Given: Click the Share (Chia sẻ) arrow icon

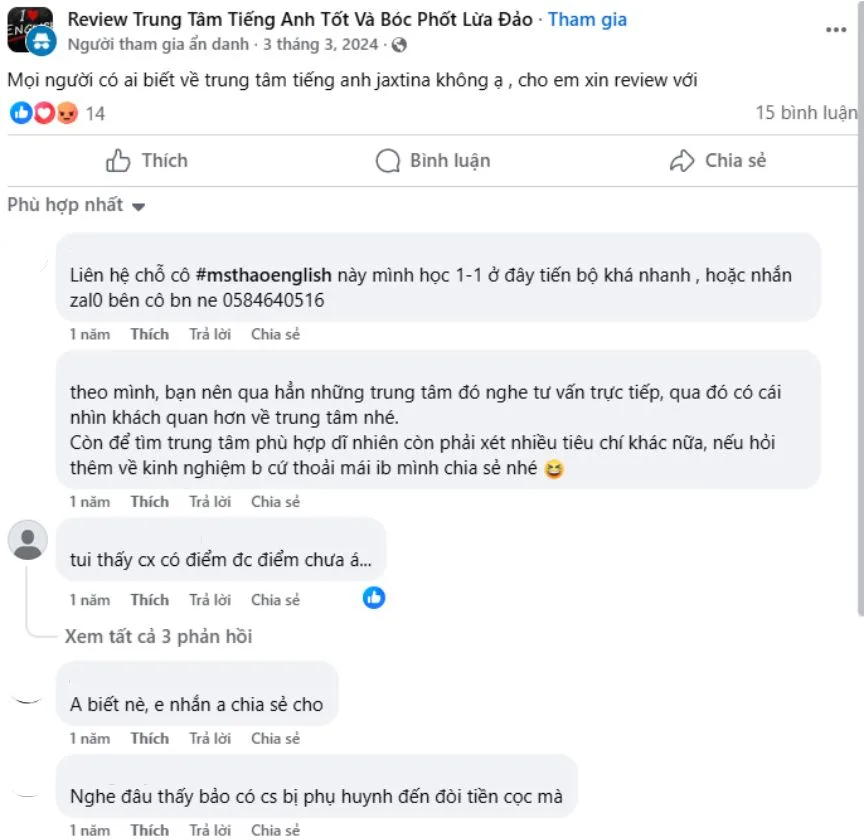Looking at the screenshot, I should coord(684,160).
